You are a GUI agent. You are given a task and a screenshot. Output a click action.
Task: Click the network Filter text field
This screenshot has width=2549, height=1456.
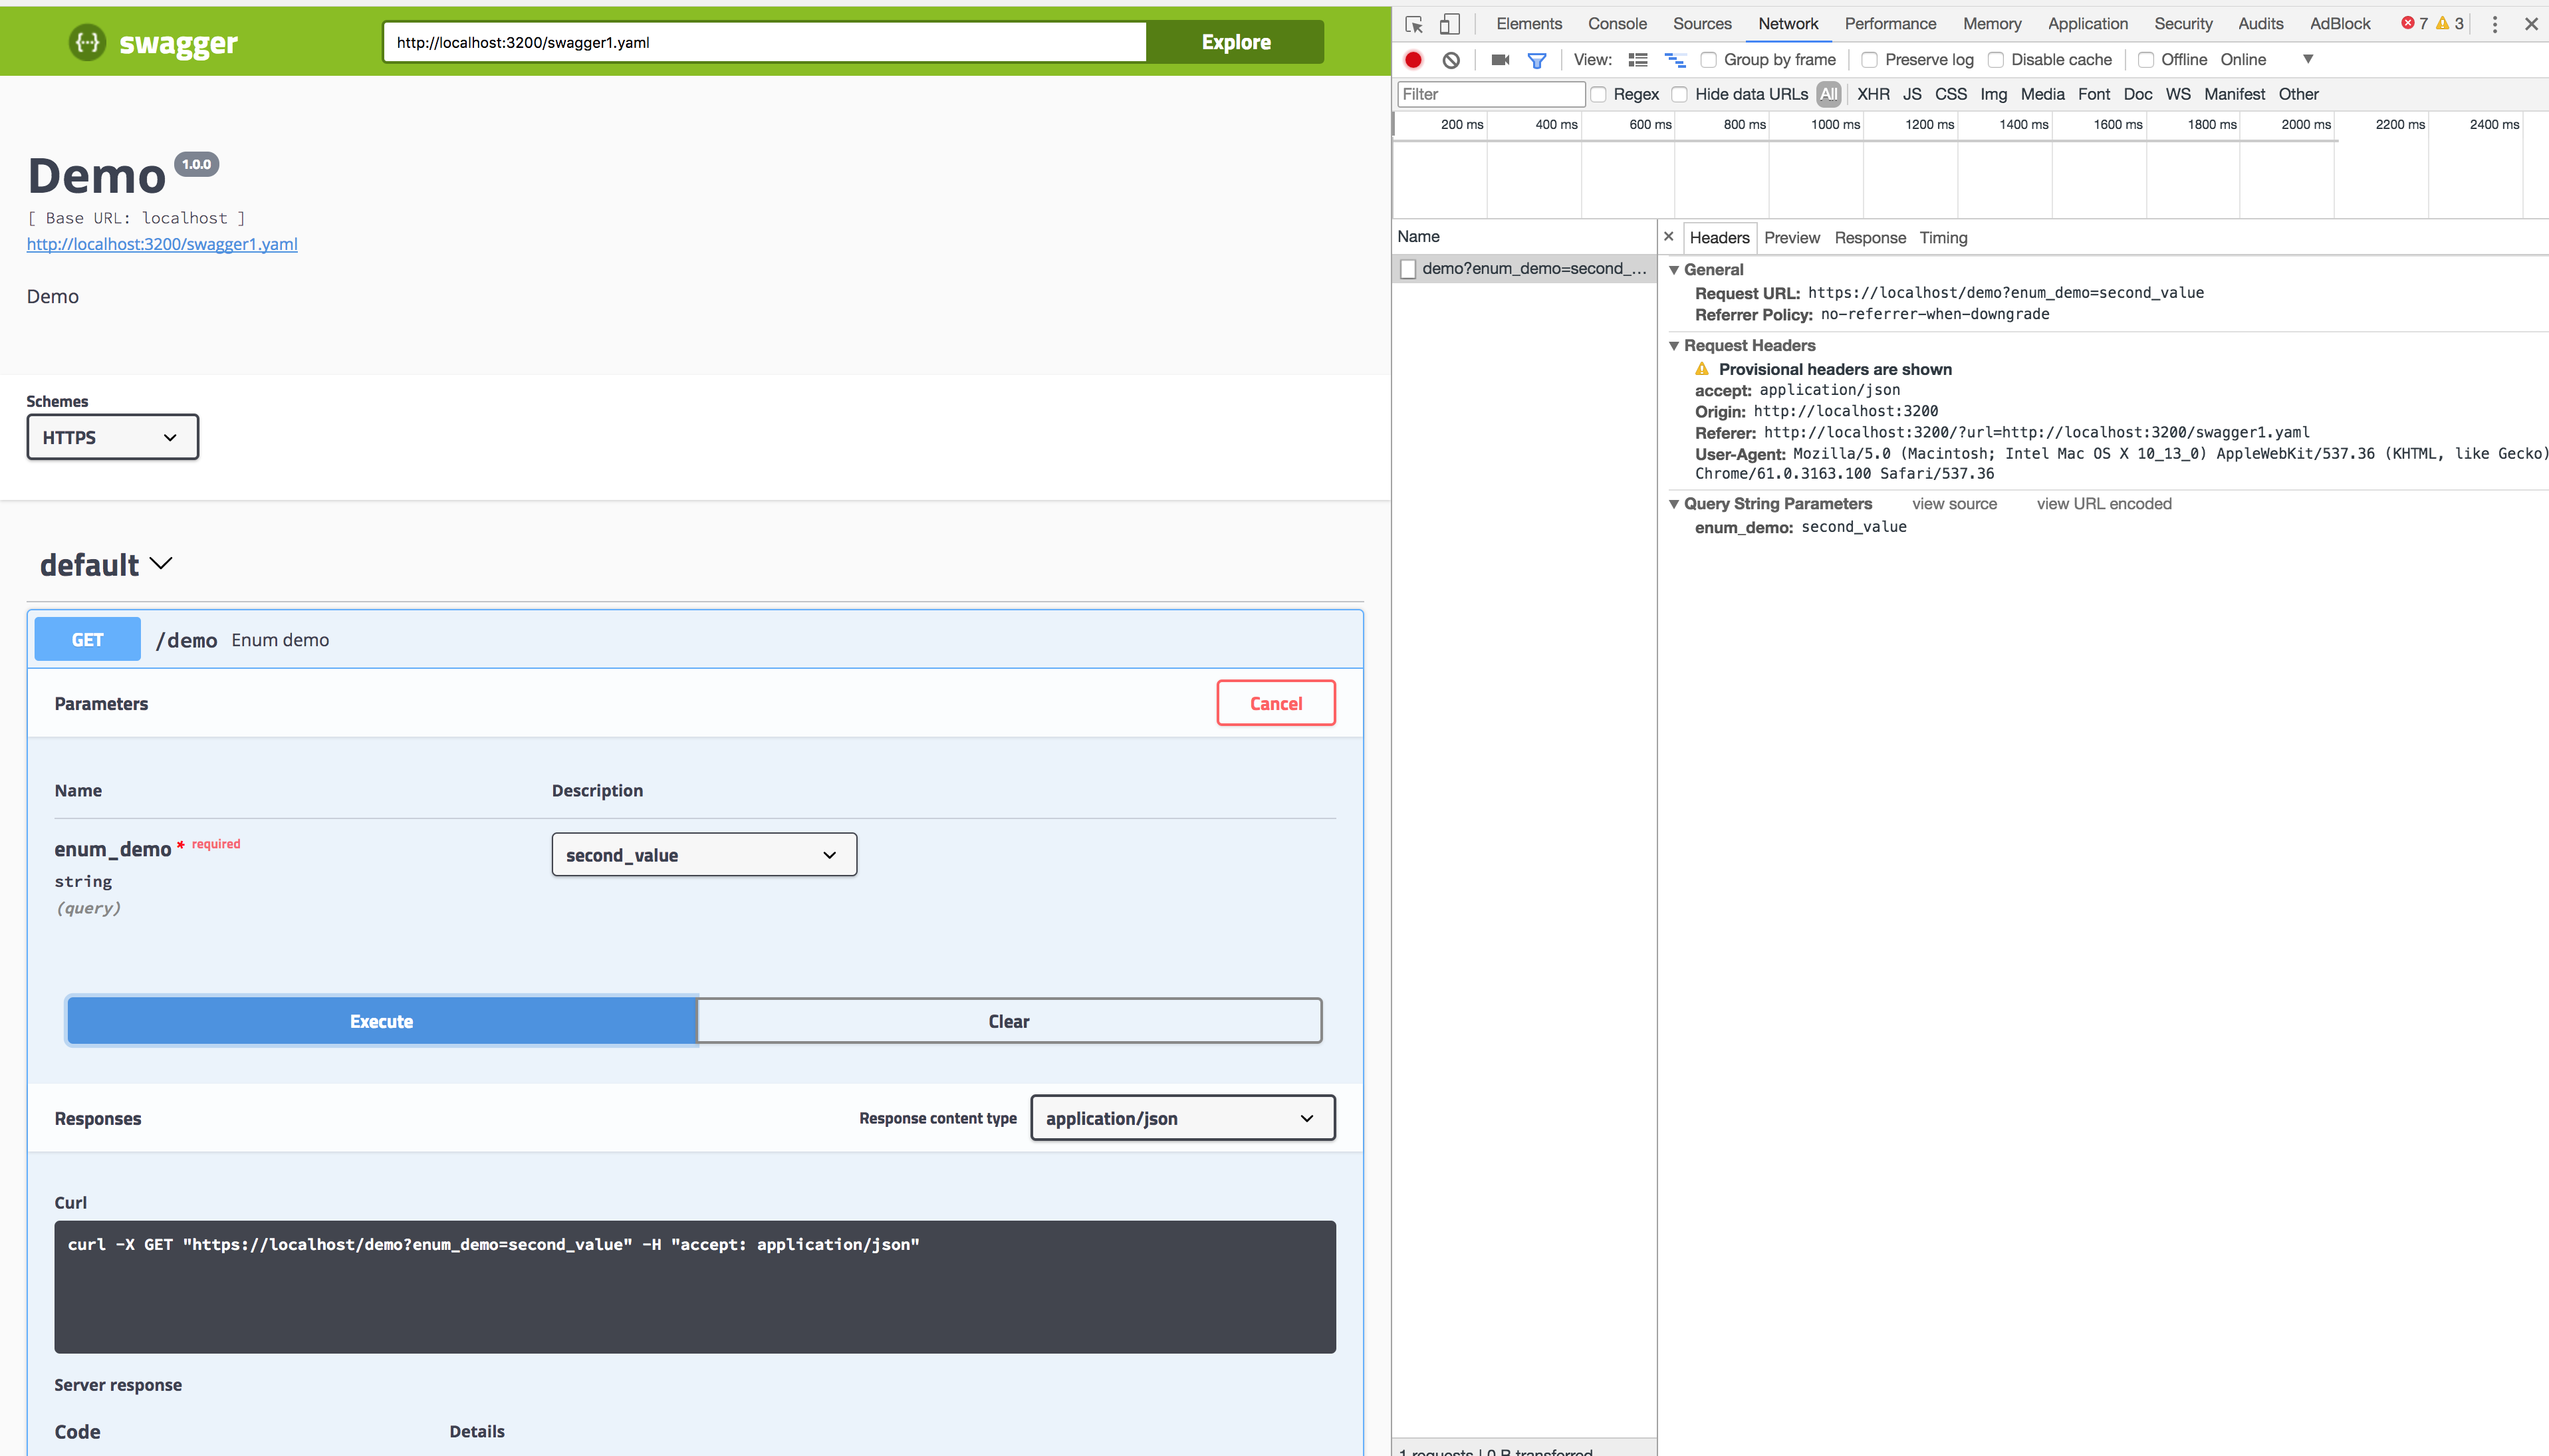point(1489,94)
